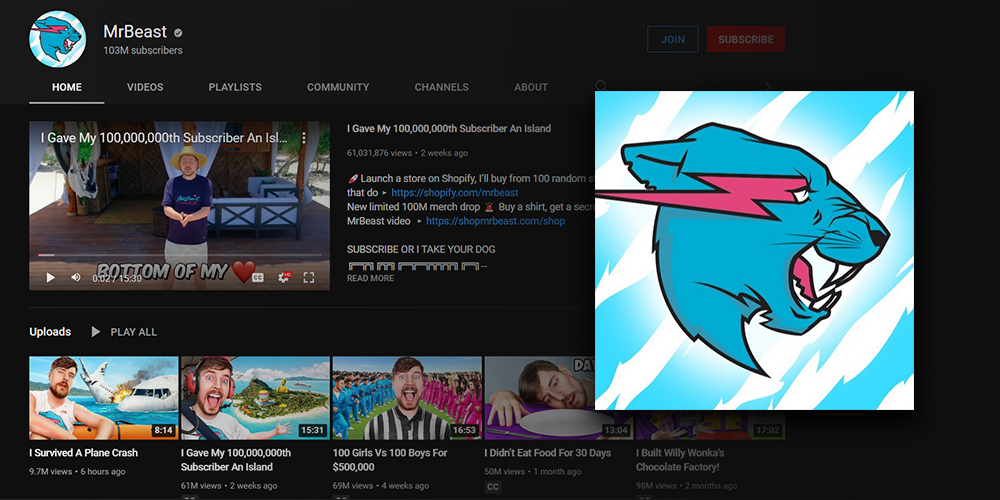1000x500 pixels.
Task: Click the Play All label
Action: (133, 332)
